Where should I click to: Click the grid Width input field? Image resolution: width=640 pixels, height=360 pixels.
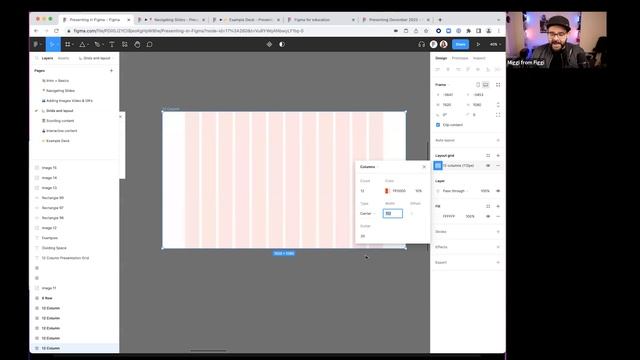(x=393, y=213)
